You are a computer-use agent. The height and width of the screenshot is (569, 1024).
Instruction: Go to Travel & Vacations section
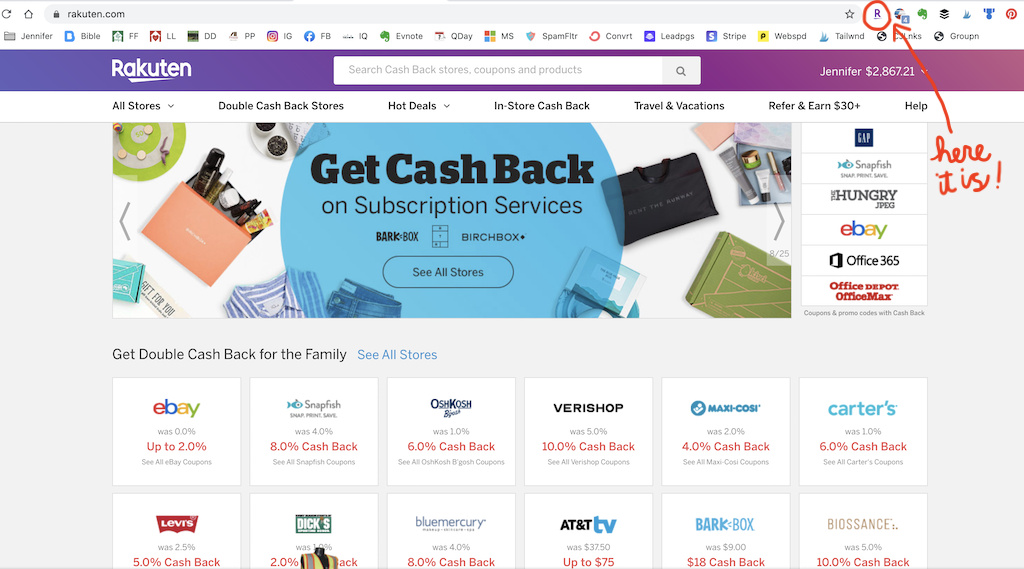[679, 106]
